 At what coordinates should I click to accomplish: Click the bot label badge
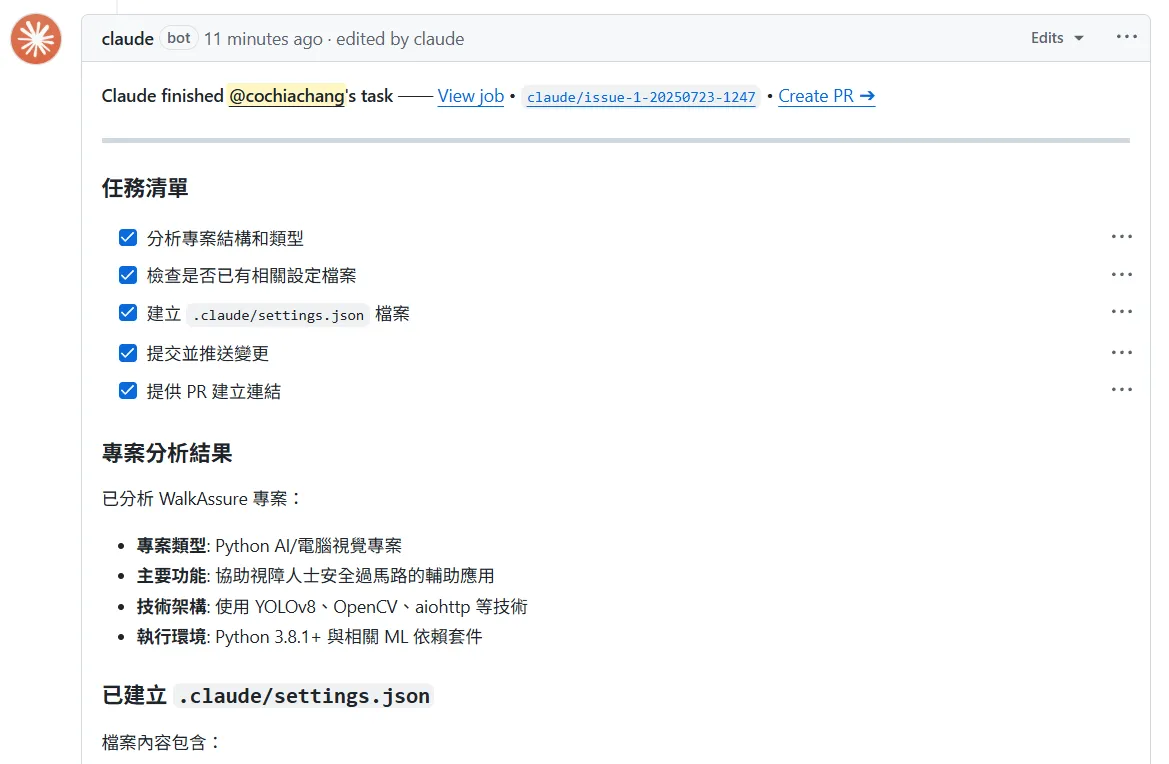point(179,38)
